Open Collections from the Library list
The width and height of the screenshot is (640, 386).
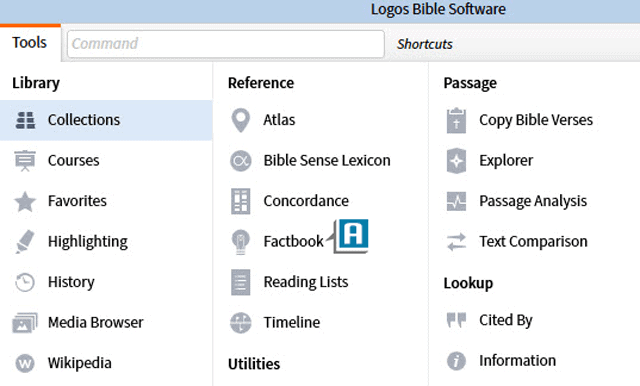84,120
